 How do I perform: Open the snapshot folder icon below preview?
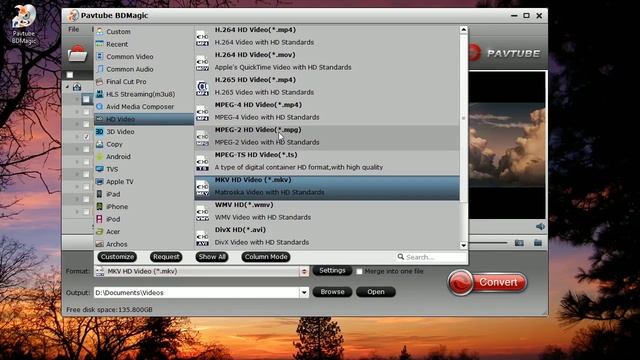[538, 243]
